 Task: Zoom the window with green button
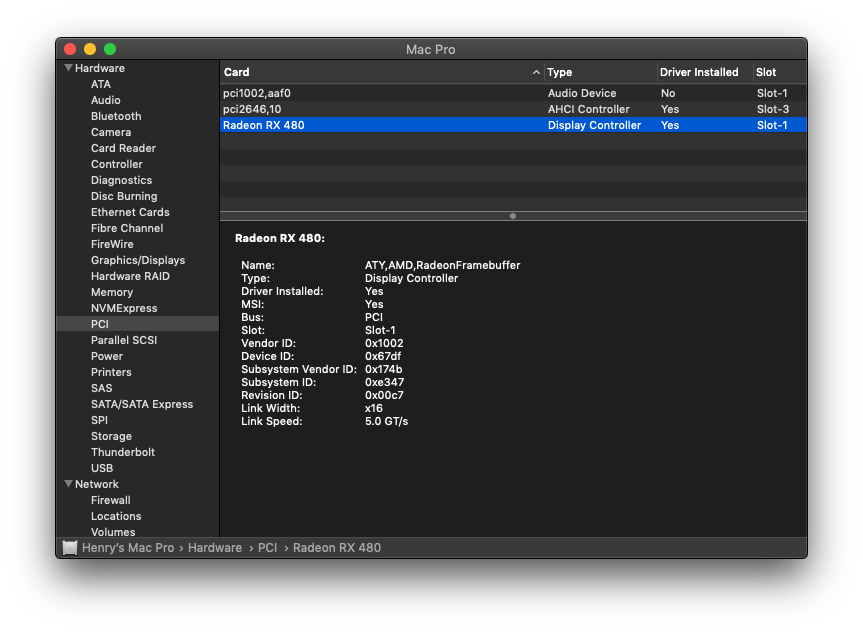click(110, 49)
